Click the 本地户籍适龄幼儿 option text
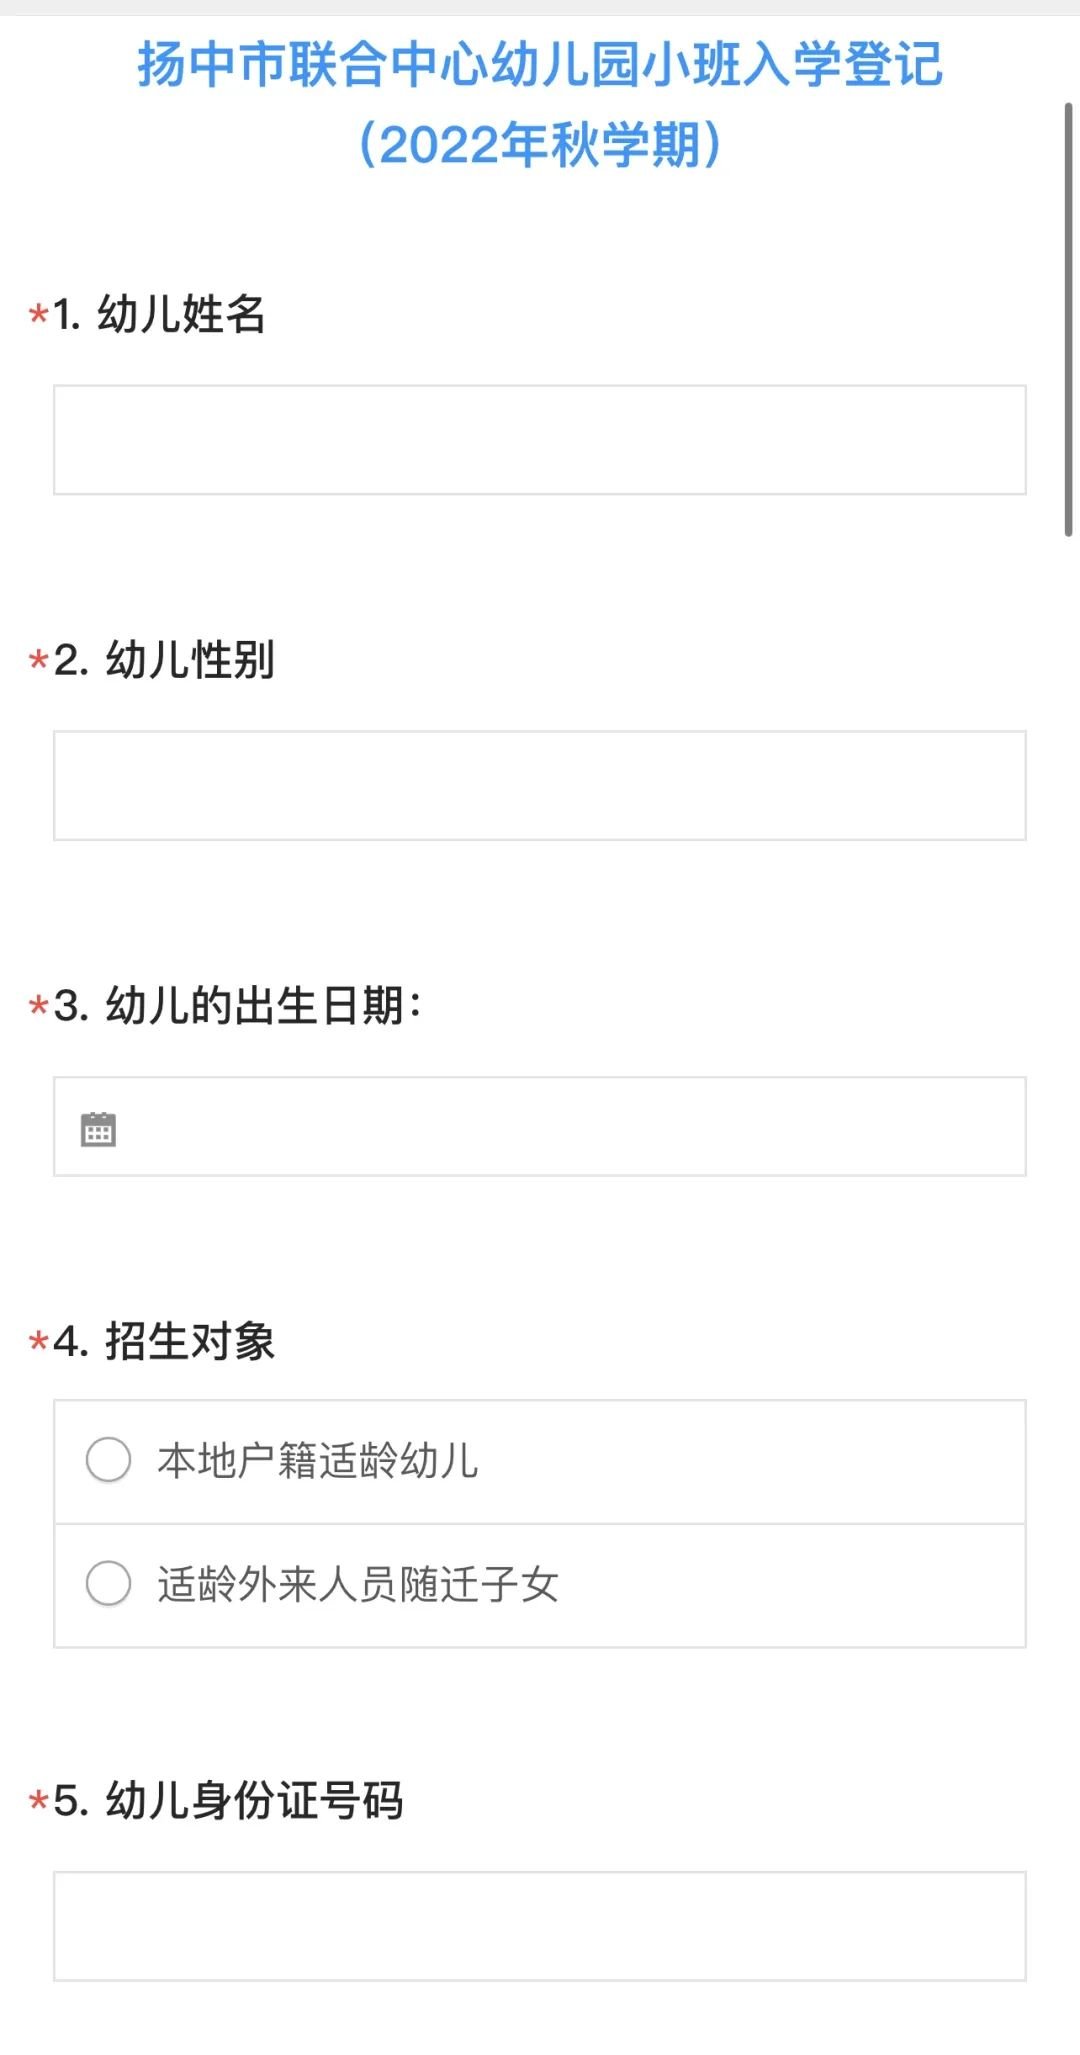 click(318, 1461)
